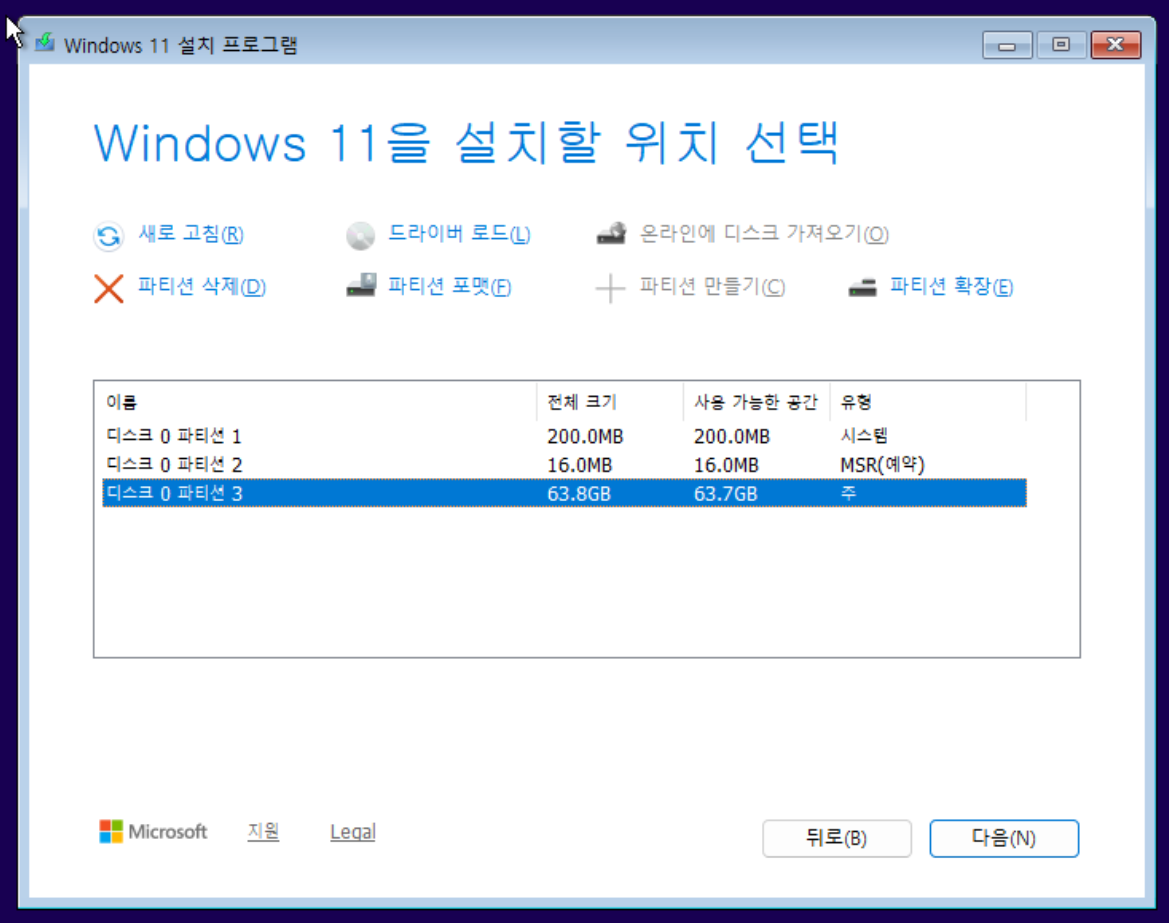This screenshot has height=923, width=1169.
Task: Click the 200.0MB total size cell
Action: click(585, 436)
